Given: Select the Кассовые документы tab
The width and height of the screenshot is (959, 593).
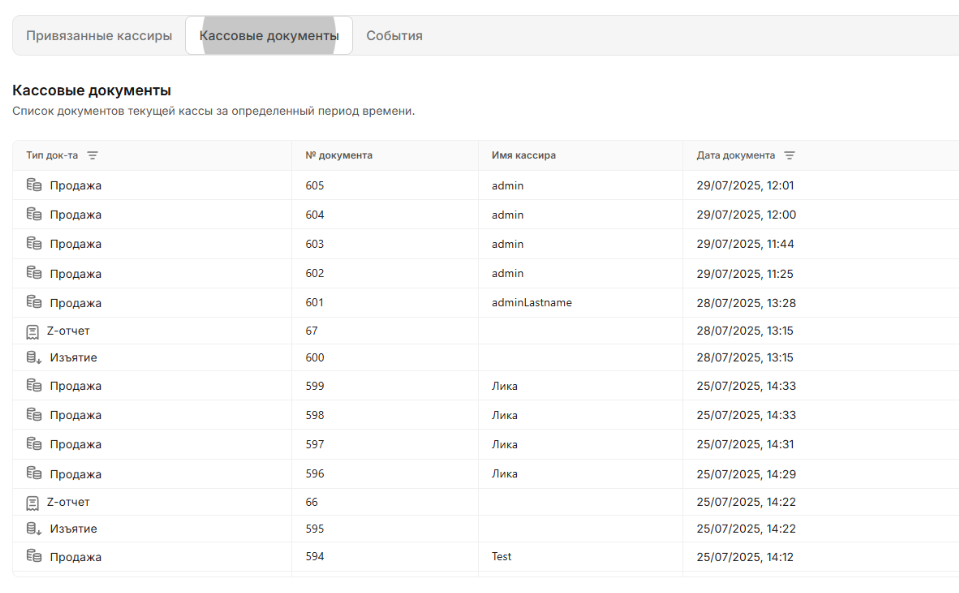Looking at the screenshot, I should [x=269, y=36].
